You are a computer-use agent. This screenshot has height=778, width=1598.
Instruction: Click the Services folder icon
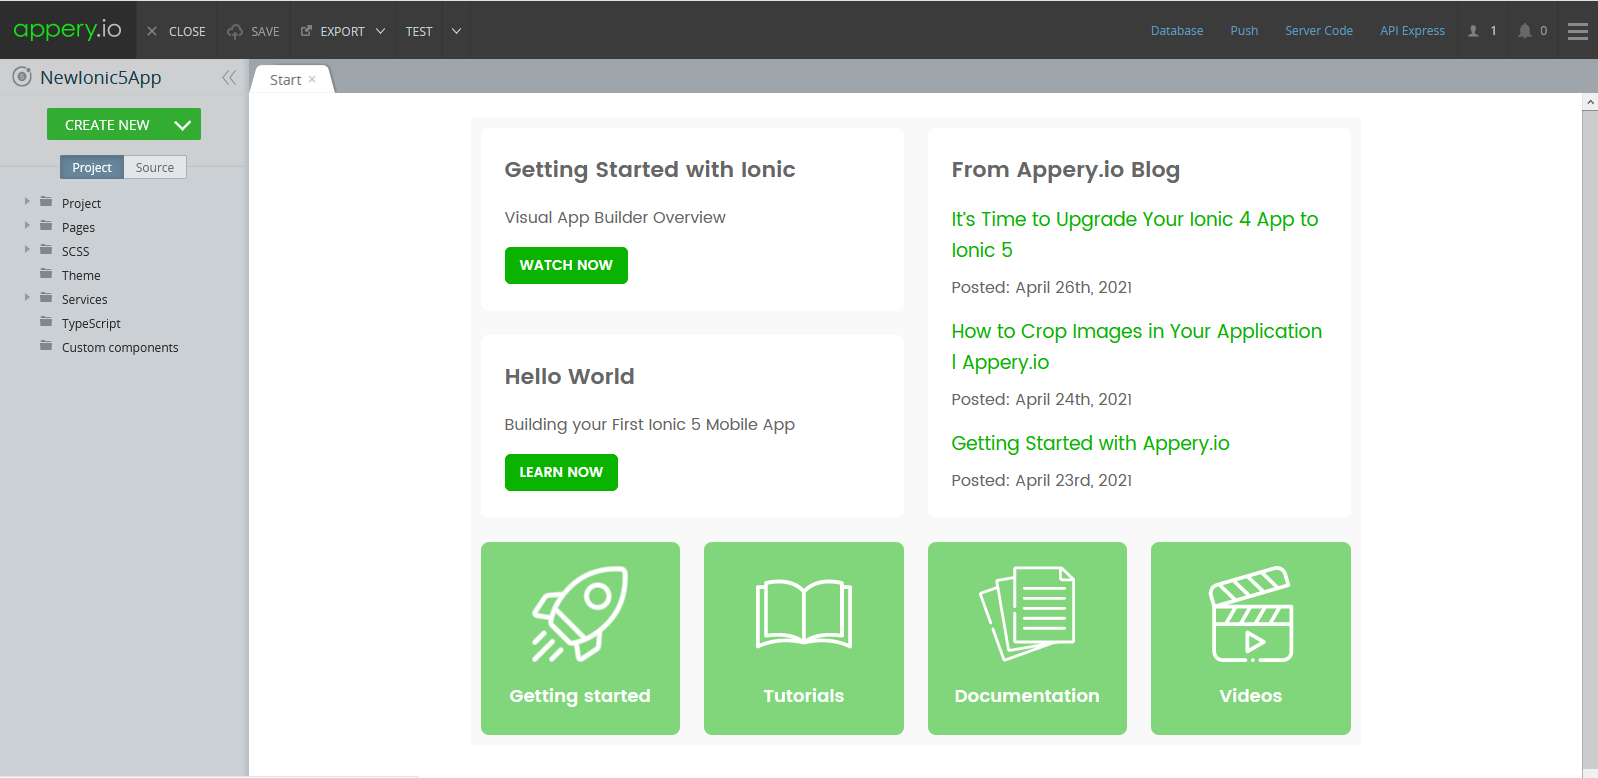[46, 298]
